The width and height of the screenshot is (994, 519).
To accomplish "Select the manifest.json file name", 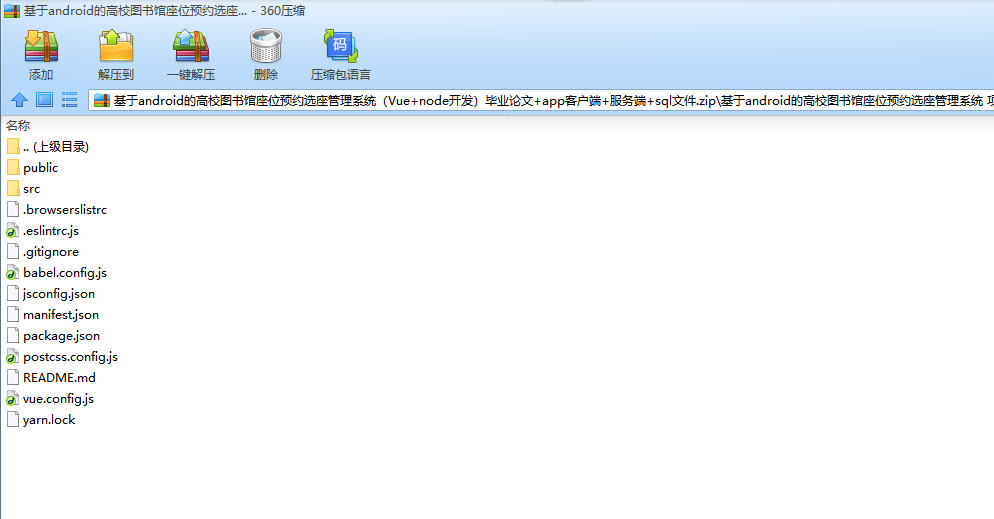I will click(x=61, y=314).
